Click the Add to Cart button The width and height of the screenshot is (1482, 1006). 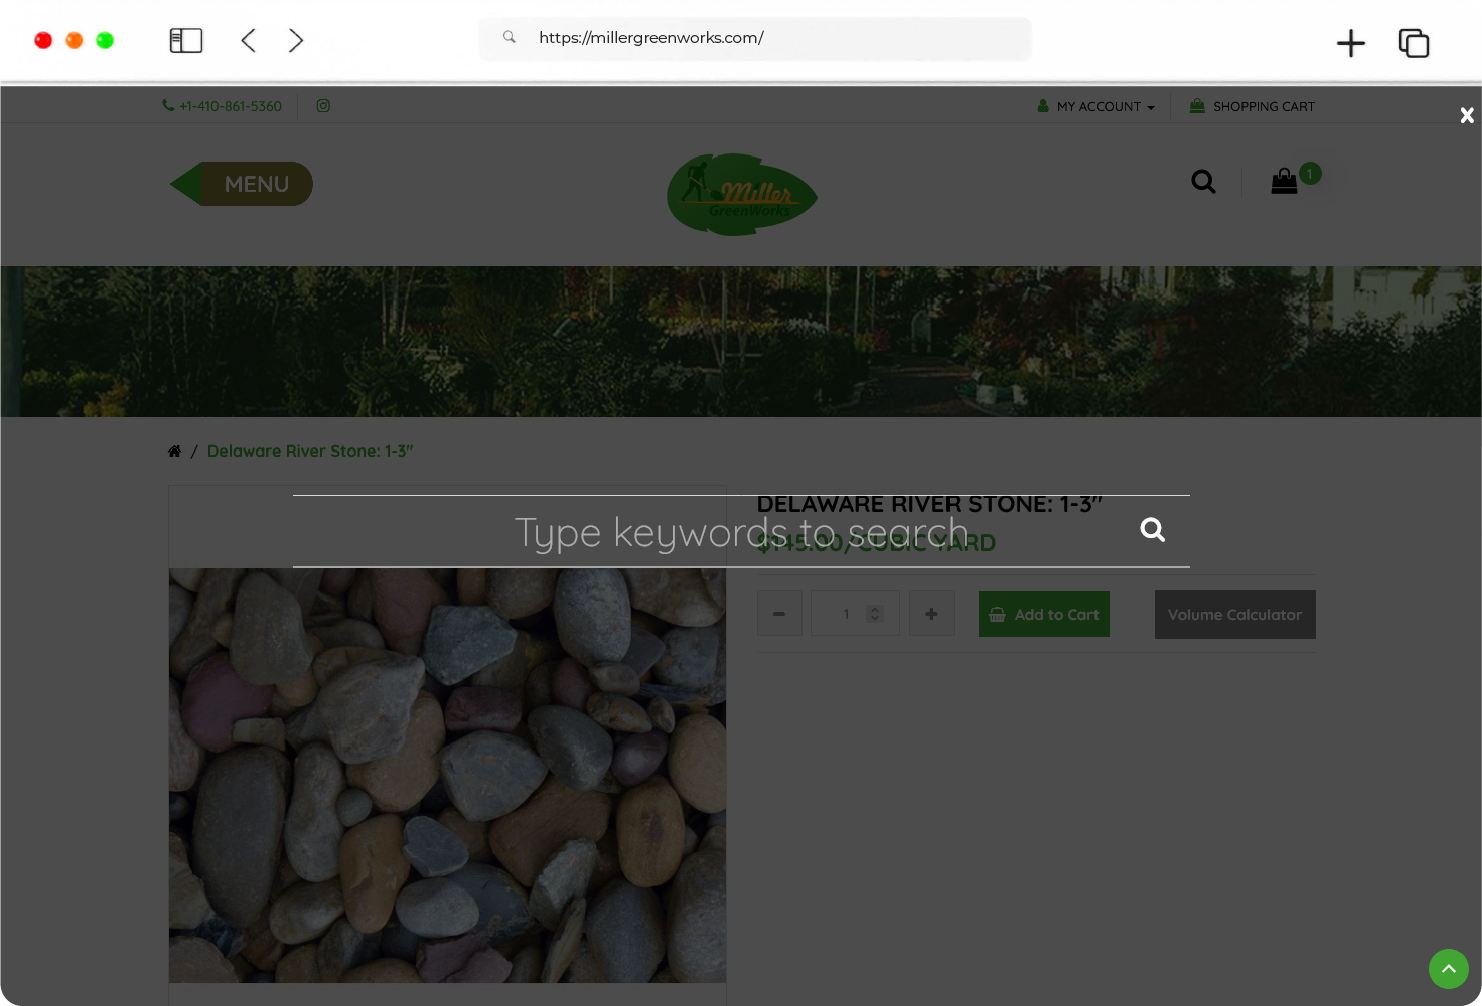pyautogui.click(x=1044, y=615)
